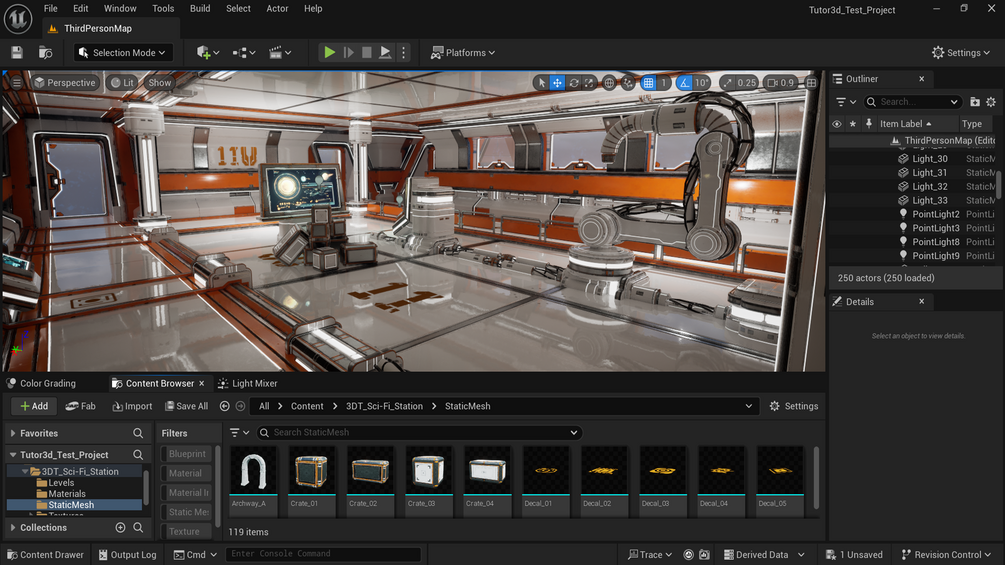Viewport: 1005px width, 565px height.
Task: Click Outliner create new folder icon
Action: (x=975, y=102)
